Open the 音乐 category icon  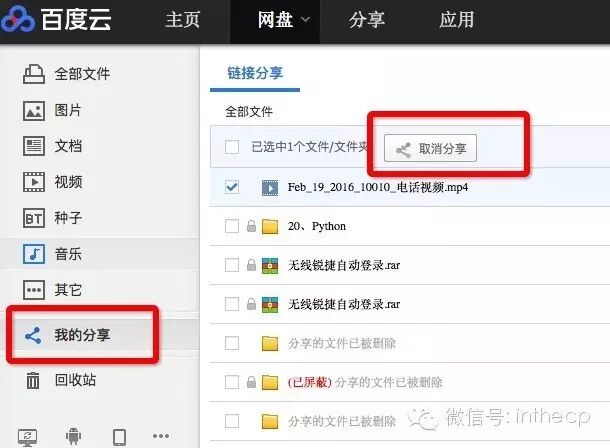(x=34, y=254)
